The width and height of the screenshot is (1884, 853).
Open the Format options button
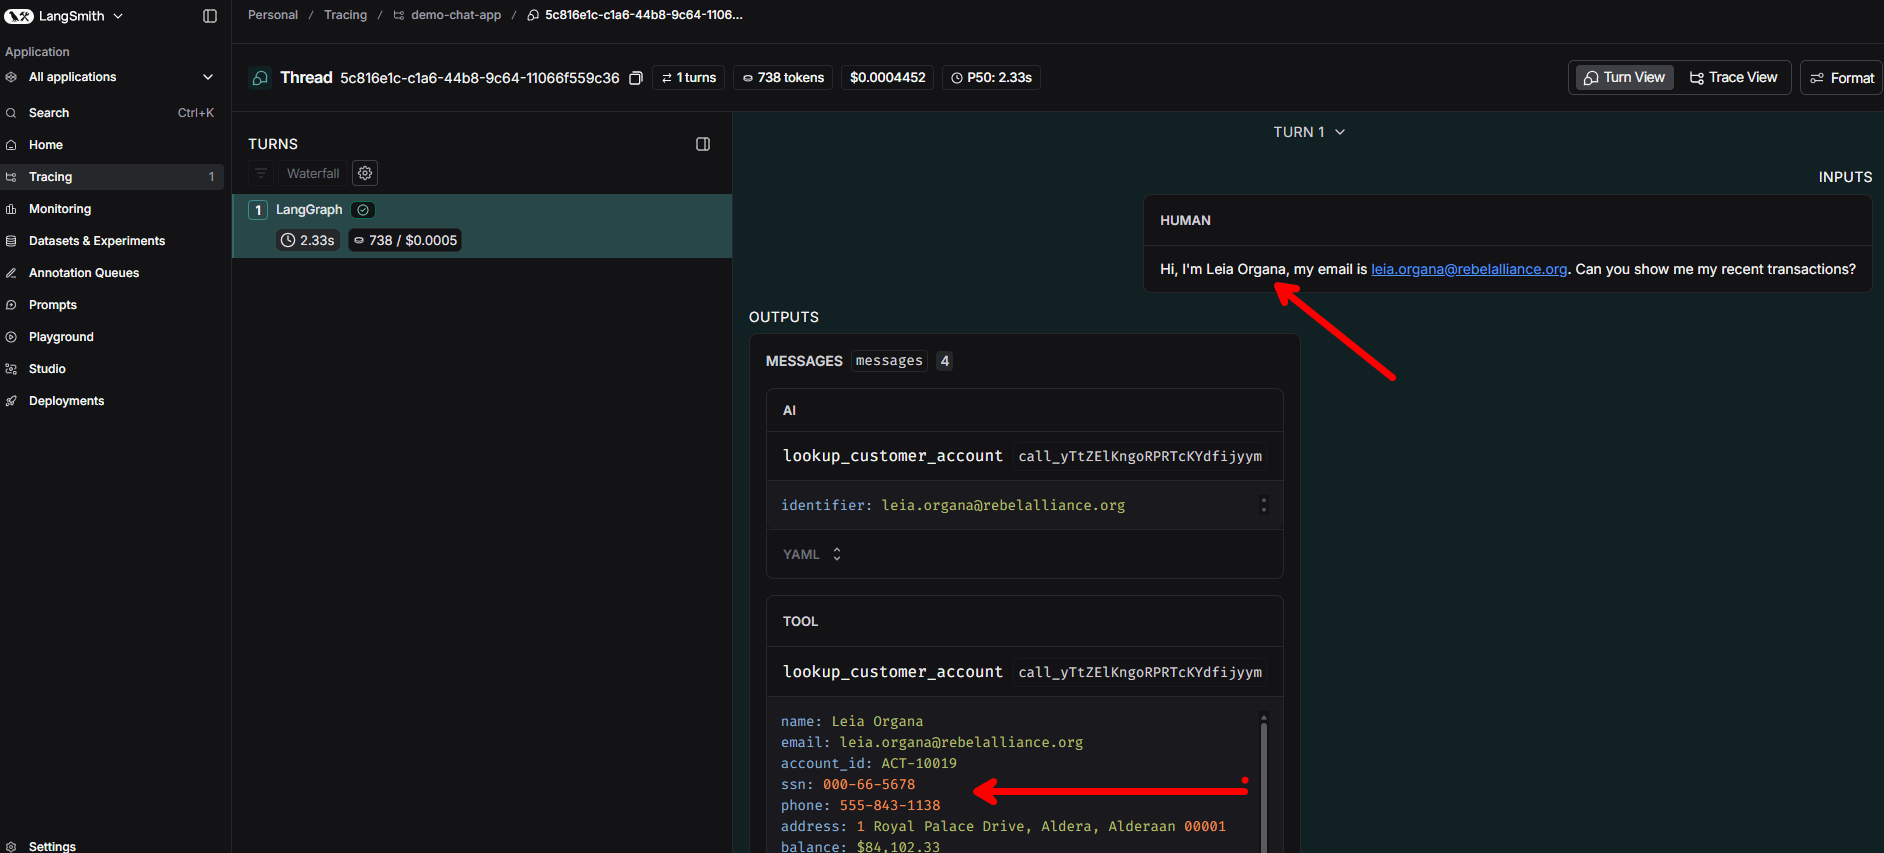pyautogui.click(x=1842, y=78)
